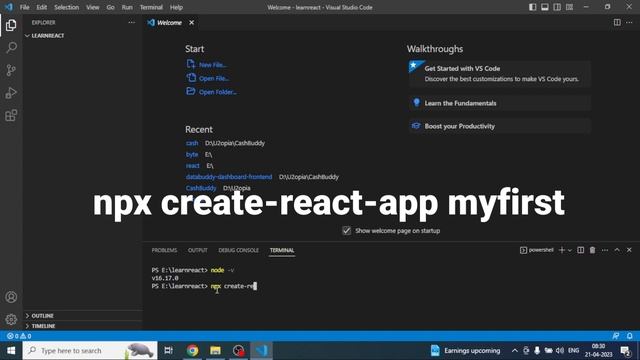Open editor more actions ellipsis
The height and width of the screenshot is (360, 640).
click(629, 22)
